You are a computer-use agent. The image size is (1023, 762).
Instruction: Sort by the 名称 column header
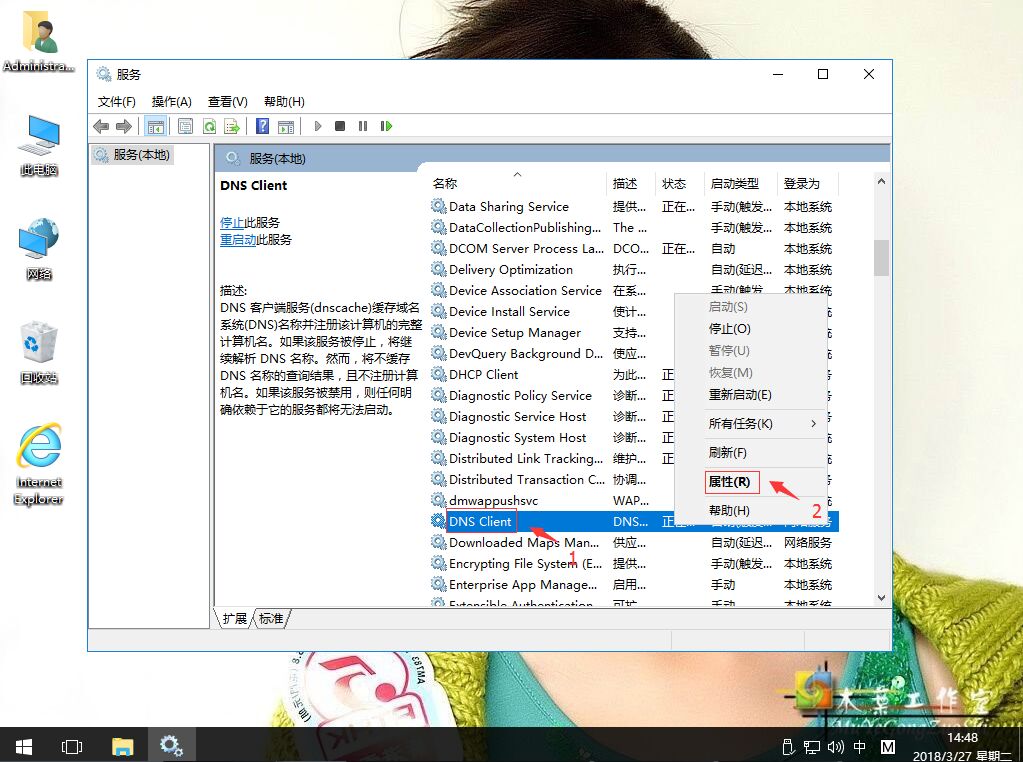pyautogui.click(x=517, y=183)
